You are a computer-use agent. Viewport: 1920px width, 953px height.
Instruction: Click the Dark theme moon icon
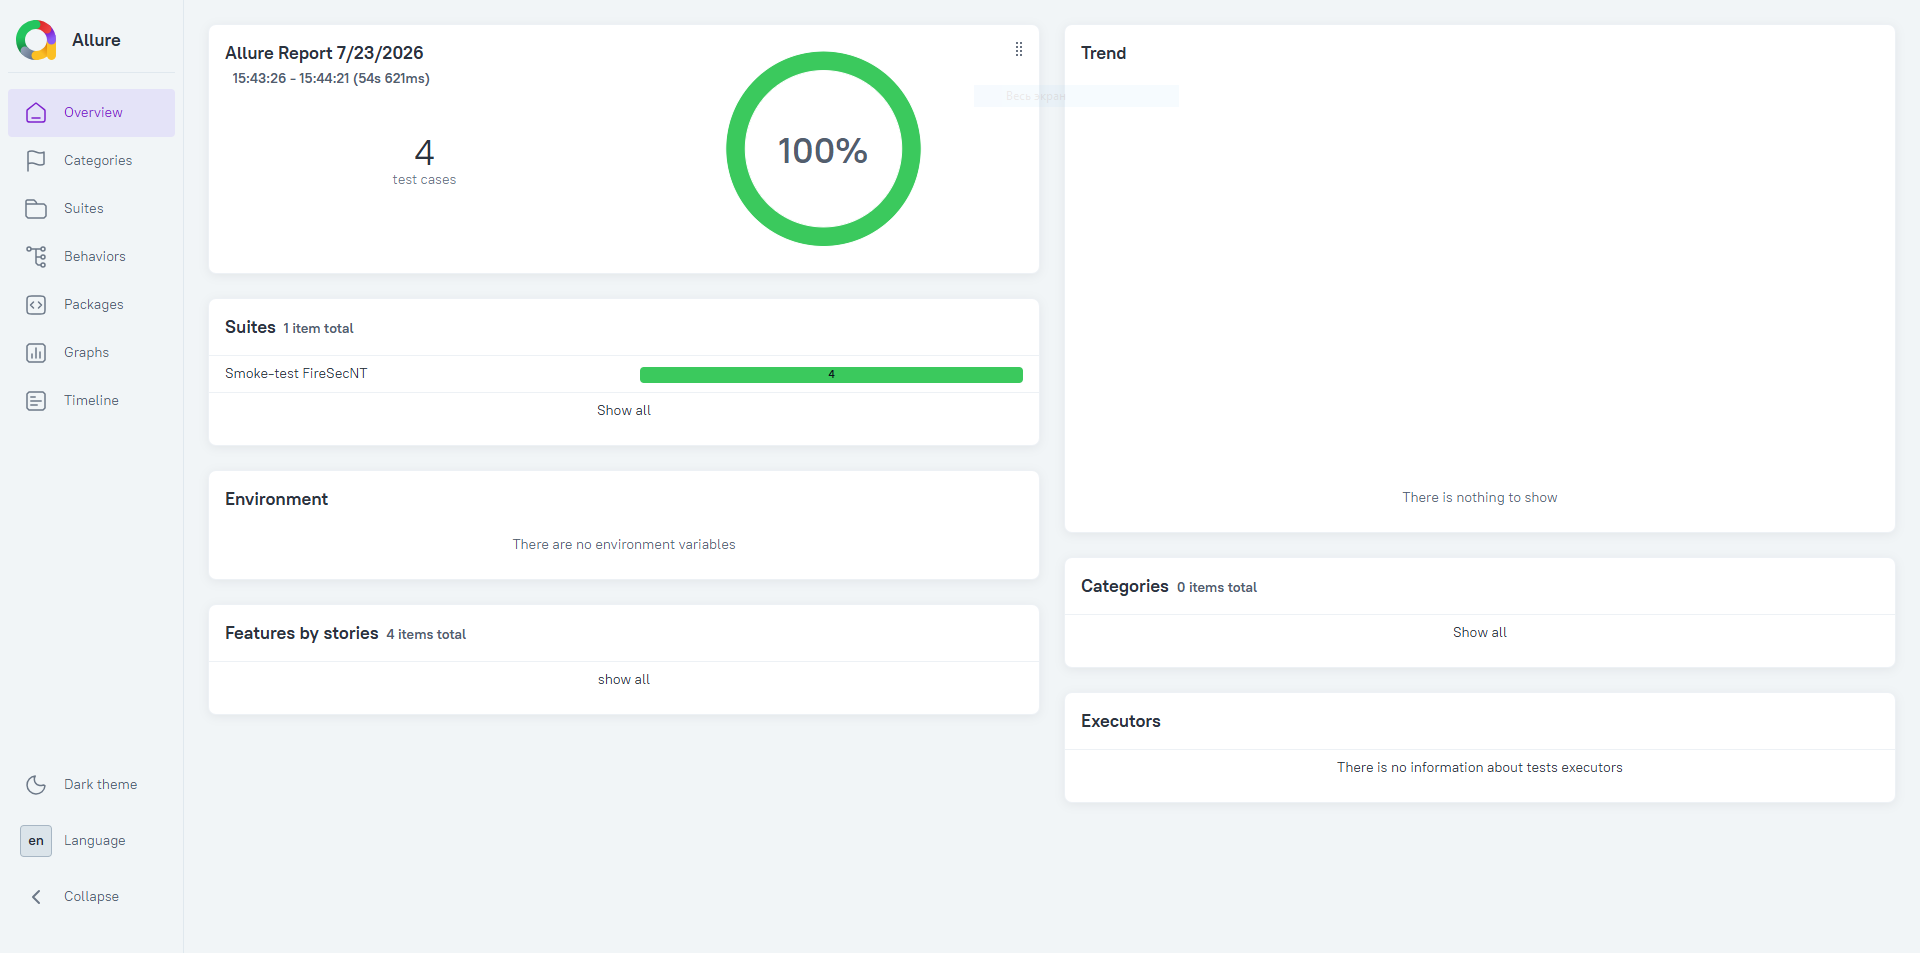[x=36, y=785]
